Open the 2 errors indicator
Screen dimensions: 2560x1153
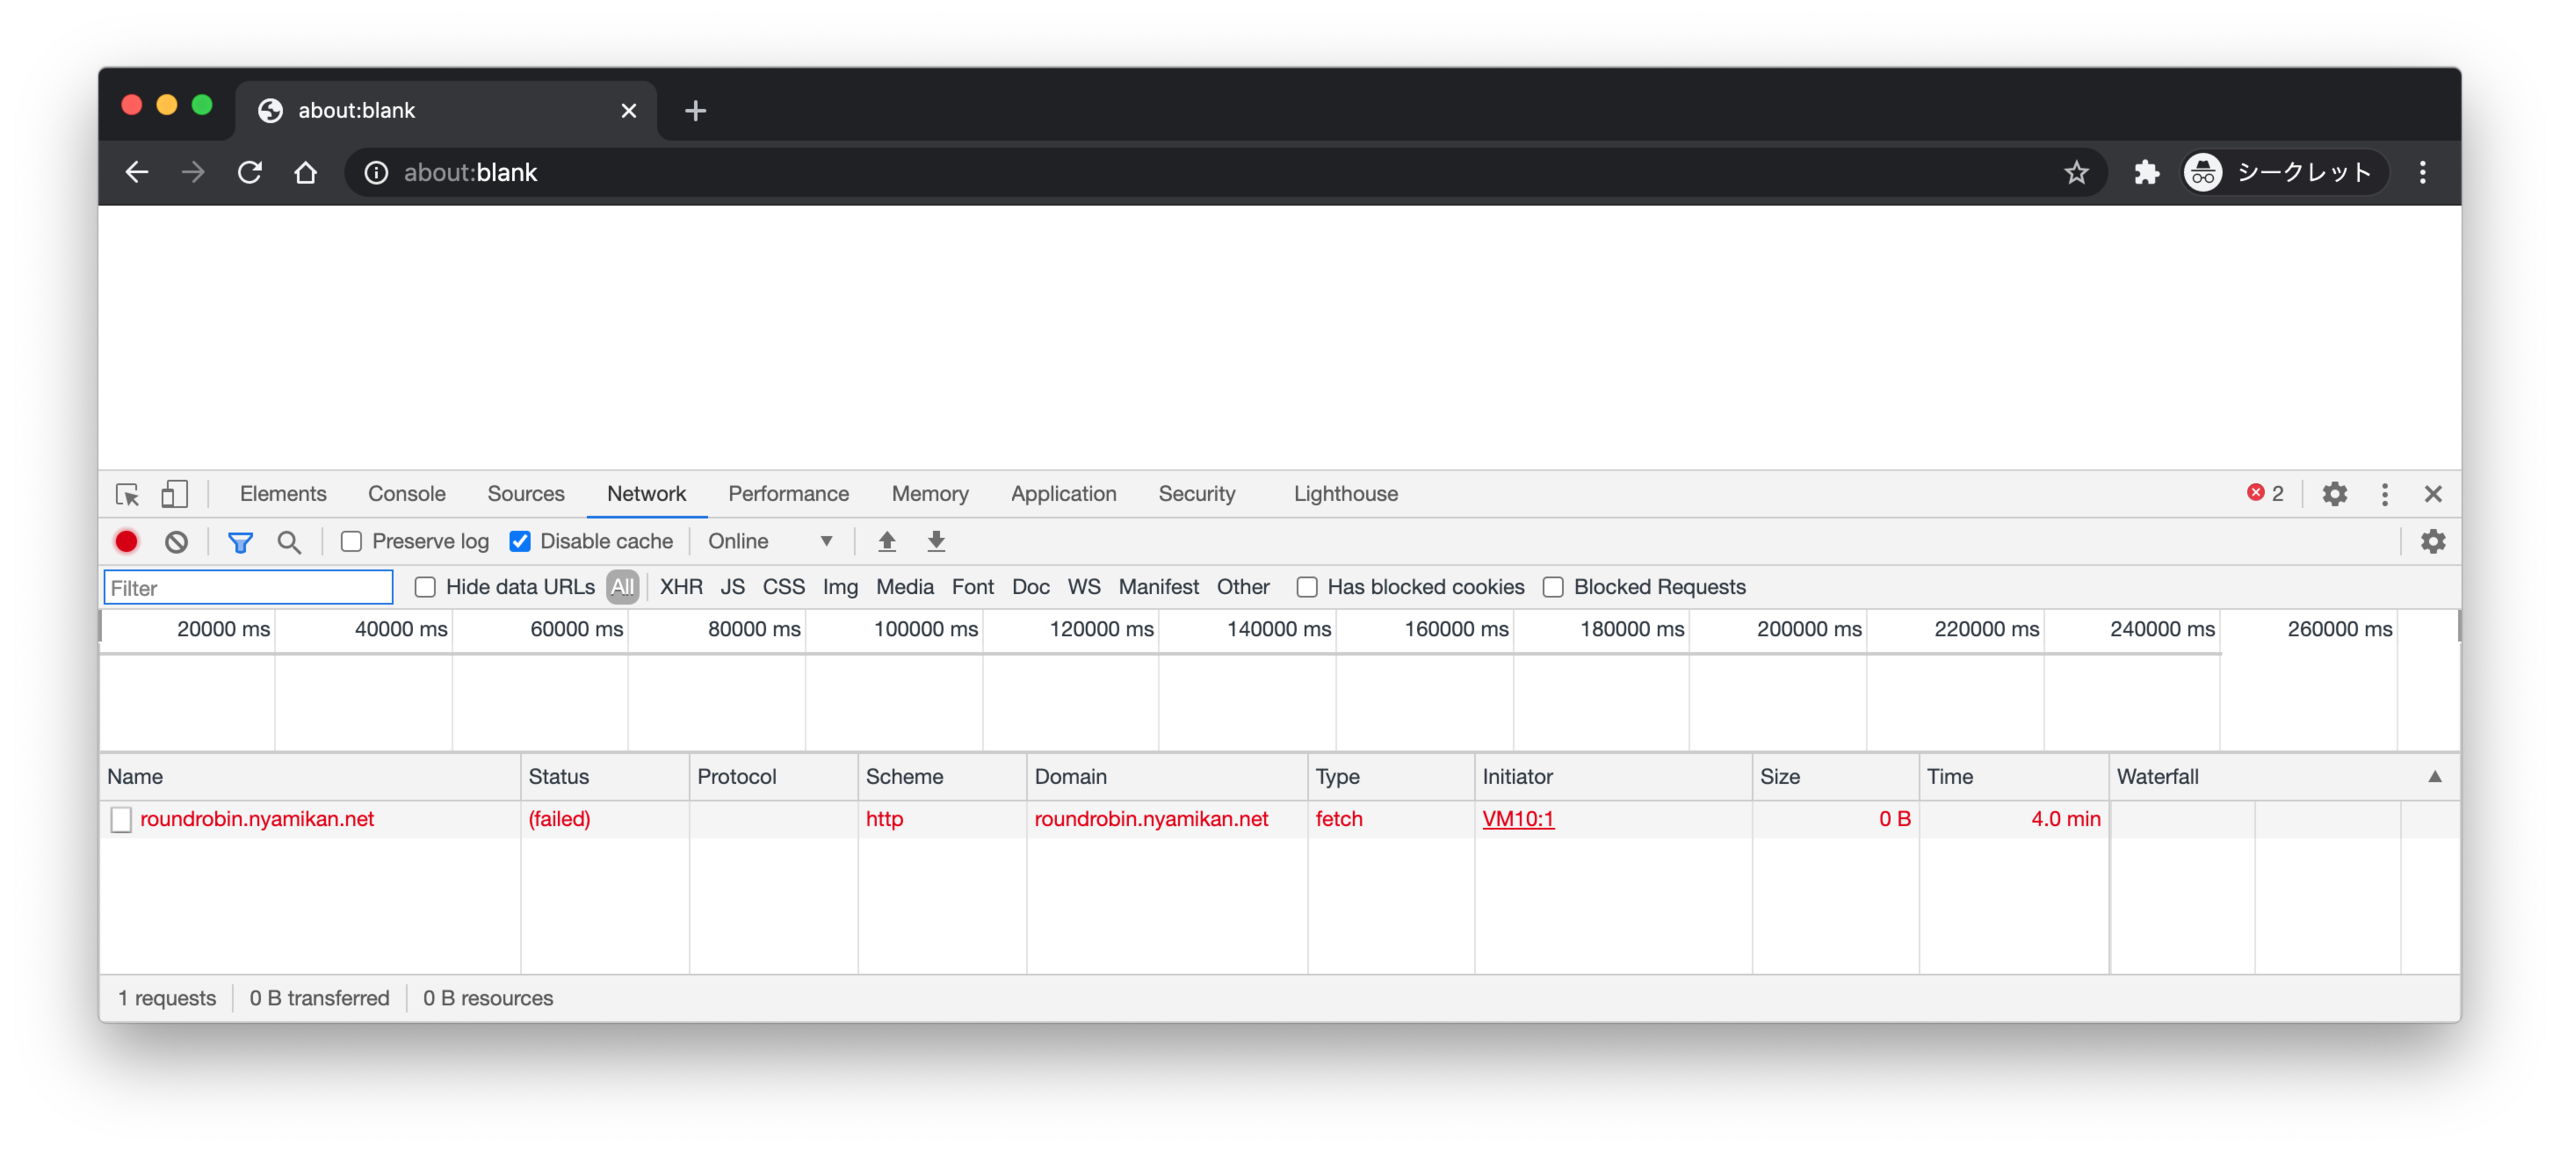(2264, 493)
